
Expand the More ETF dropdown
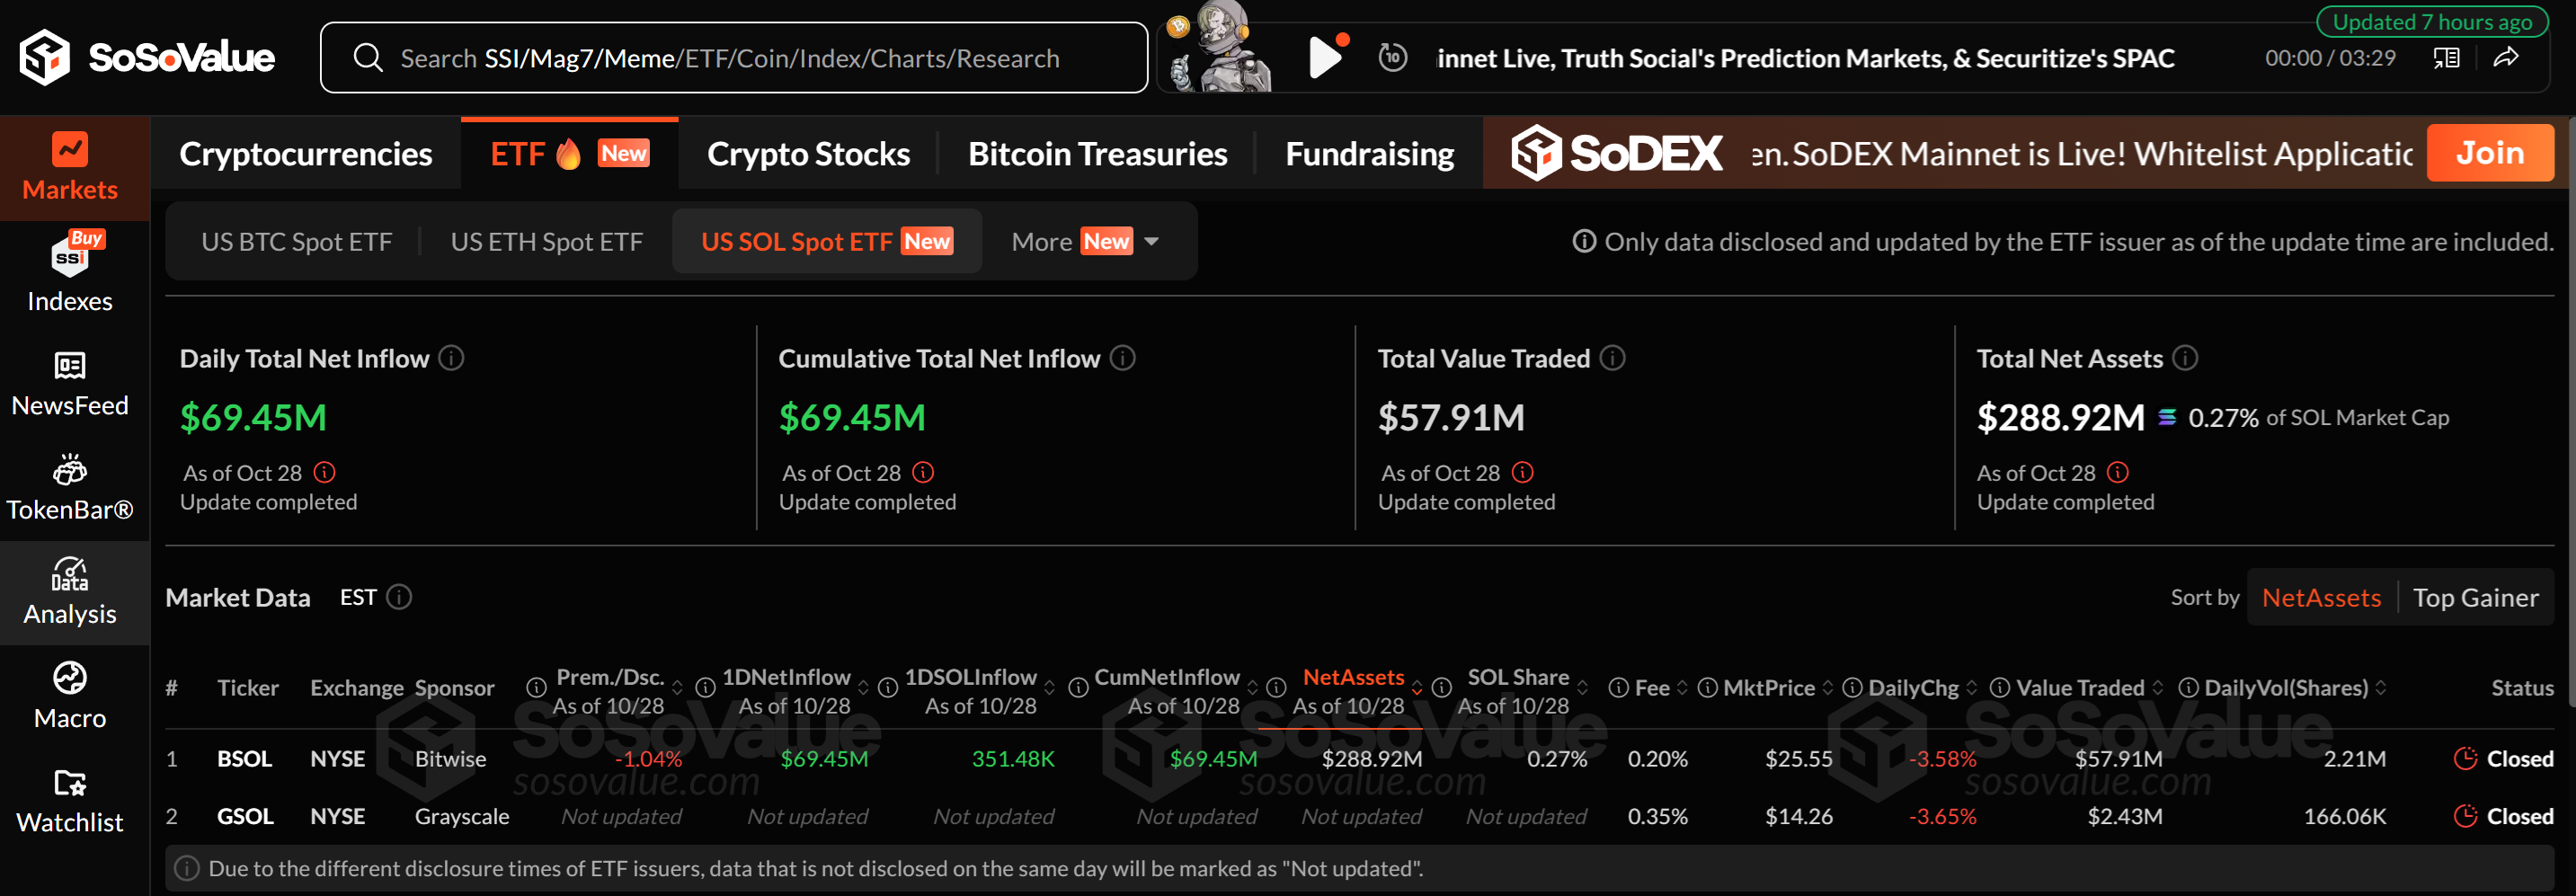tap(1085, 241)
